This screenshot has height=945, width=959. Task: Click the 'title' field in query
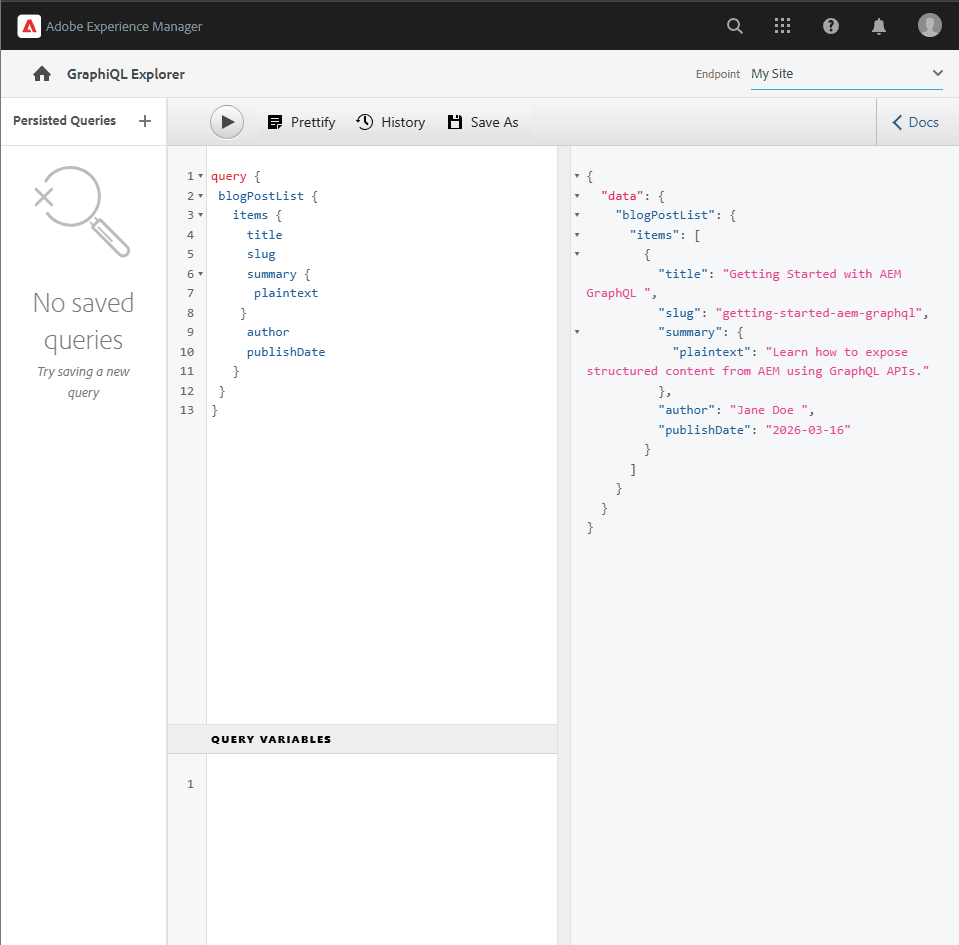point(264,235)
